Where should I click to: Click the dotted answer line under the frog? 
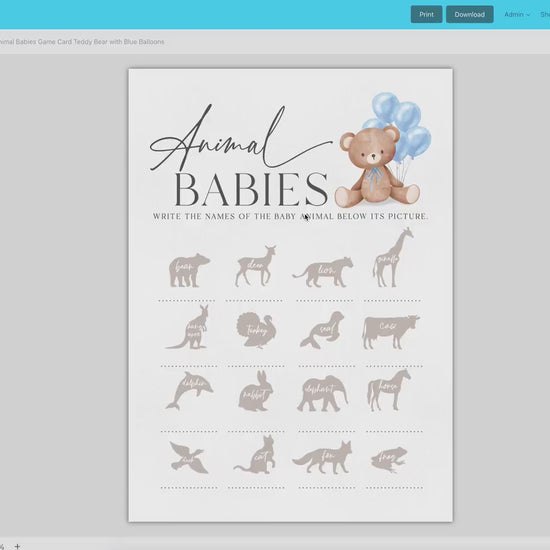pyautogui.click(x=394, y=488)
